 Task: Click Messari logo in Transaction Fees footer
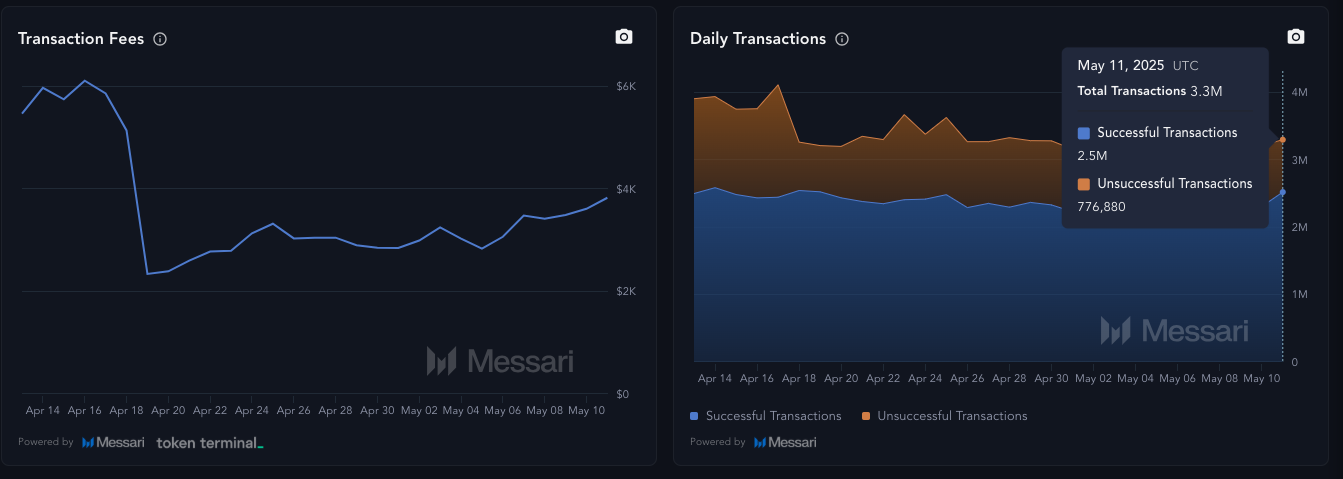point(113,442)
